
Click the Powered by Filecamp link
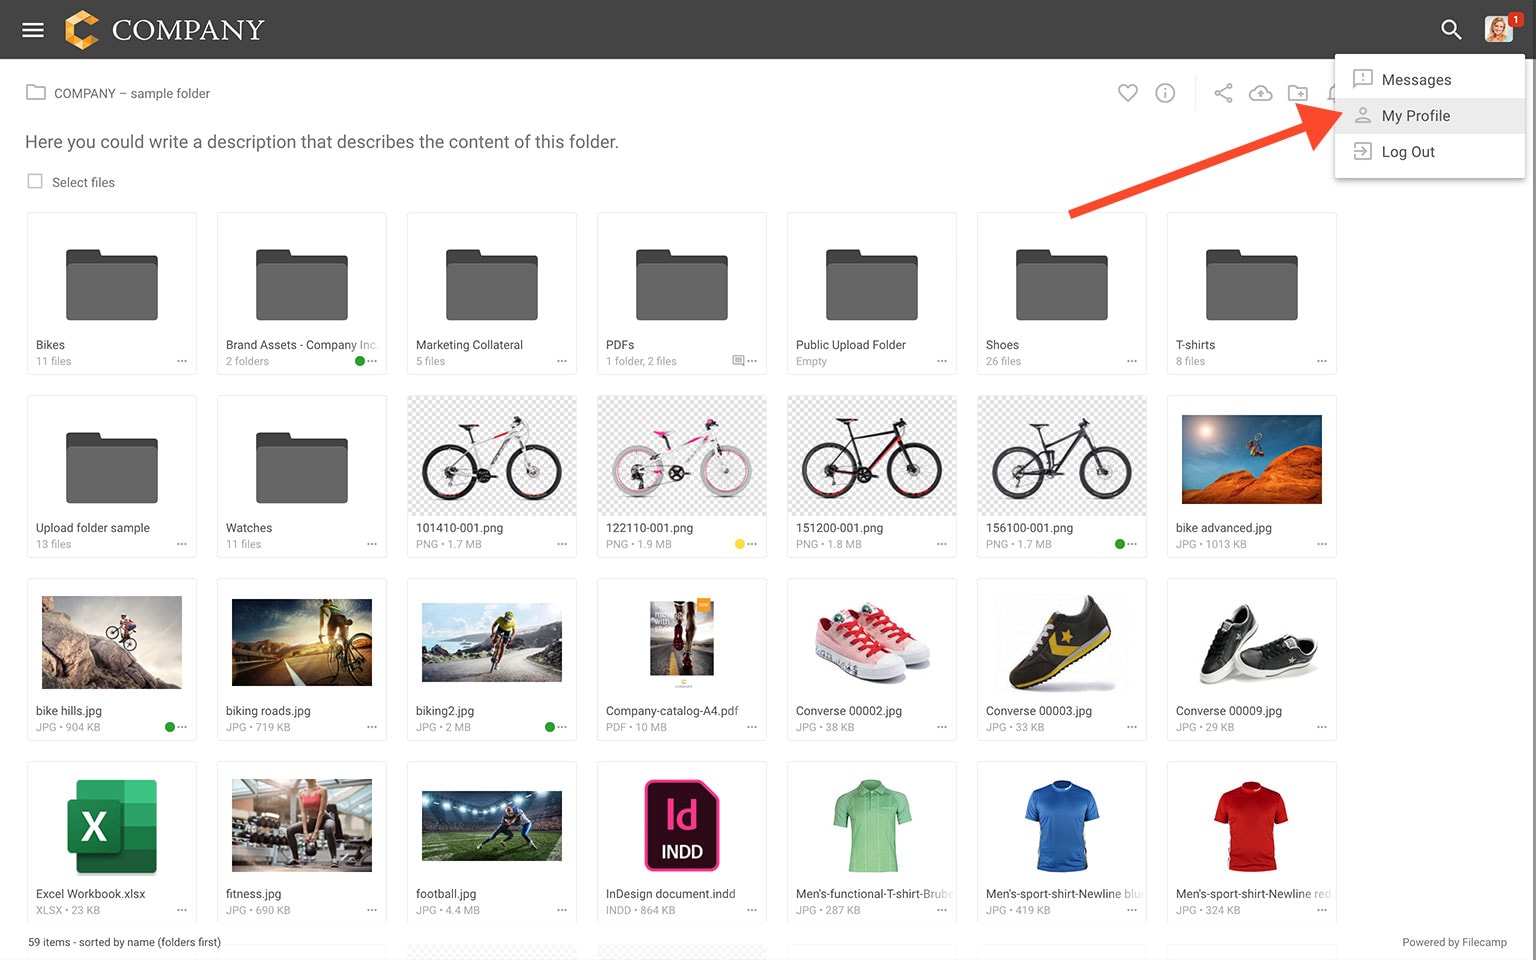click(1454, 942)
